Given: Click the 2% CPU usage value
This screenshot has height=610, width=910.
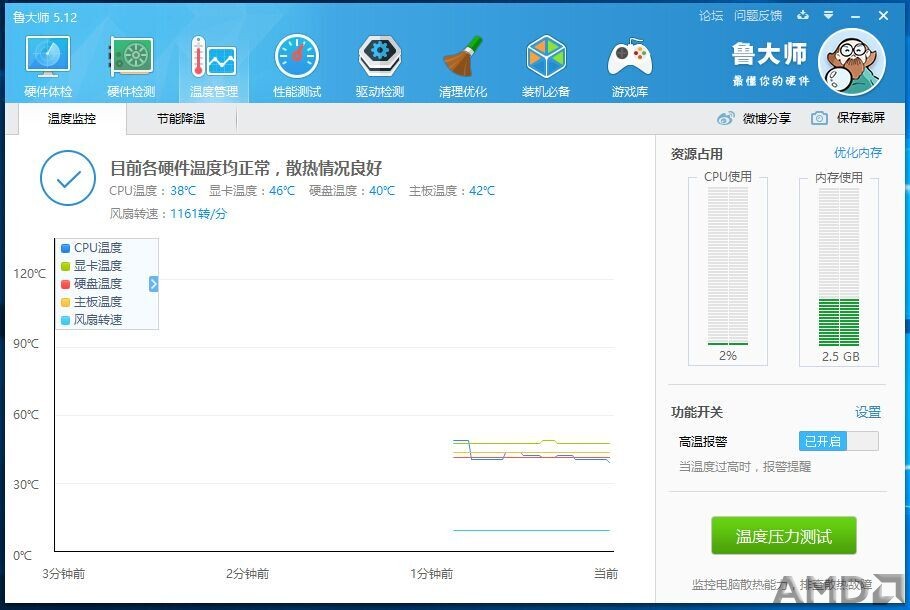Looking at the screenshot, I should point(728,355).
